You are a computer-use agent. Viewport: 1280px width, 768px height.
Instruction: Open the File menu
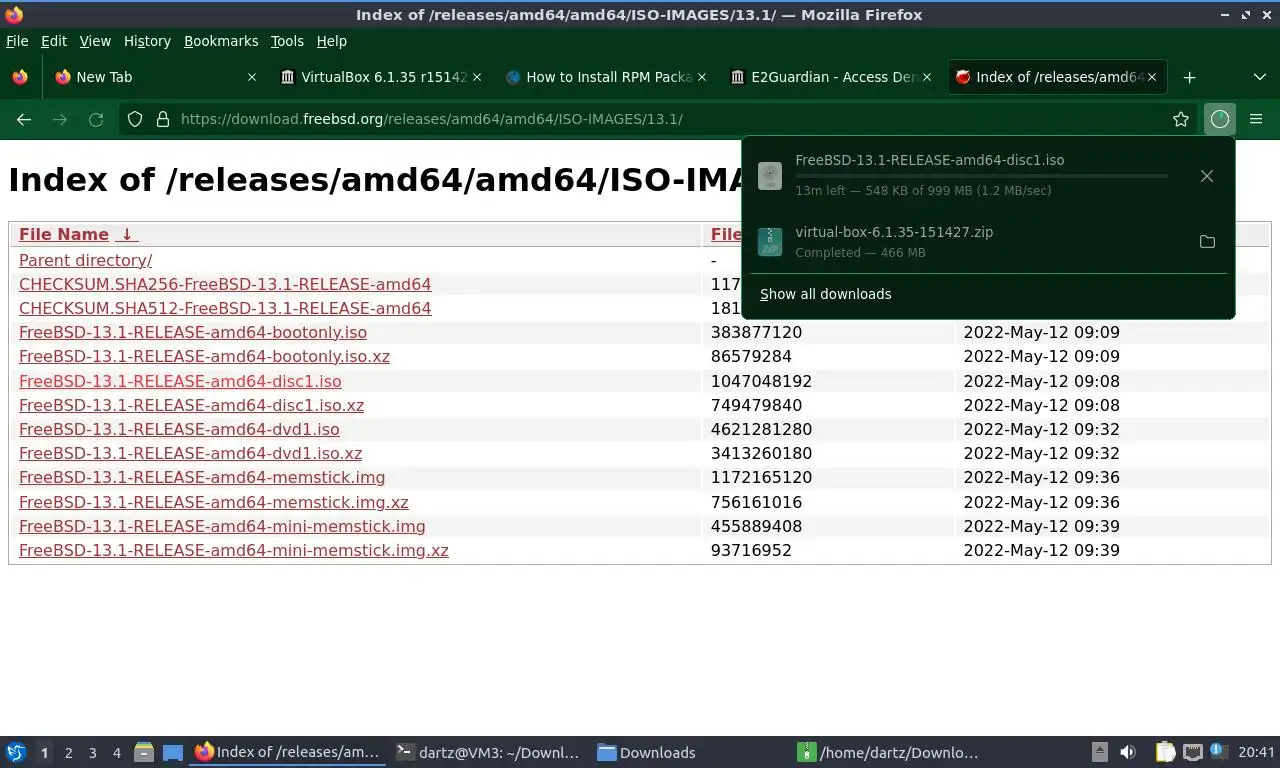[17, 41]
